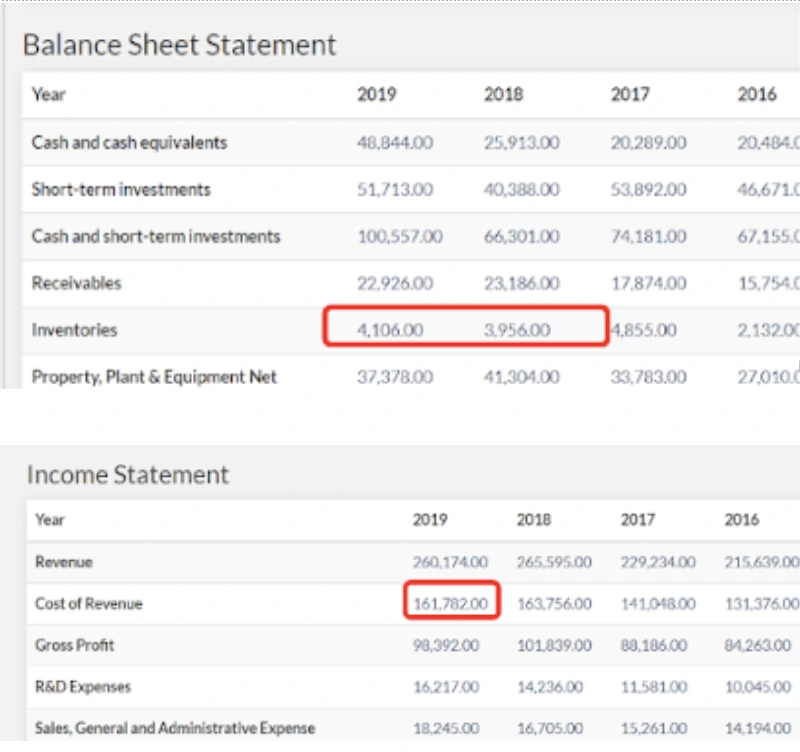Select the 2019 column header in Balance Sheet
Image resolution: width=800 pixels, height=752 pixels.
pos(376,95)
